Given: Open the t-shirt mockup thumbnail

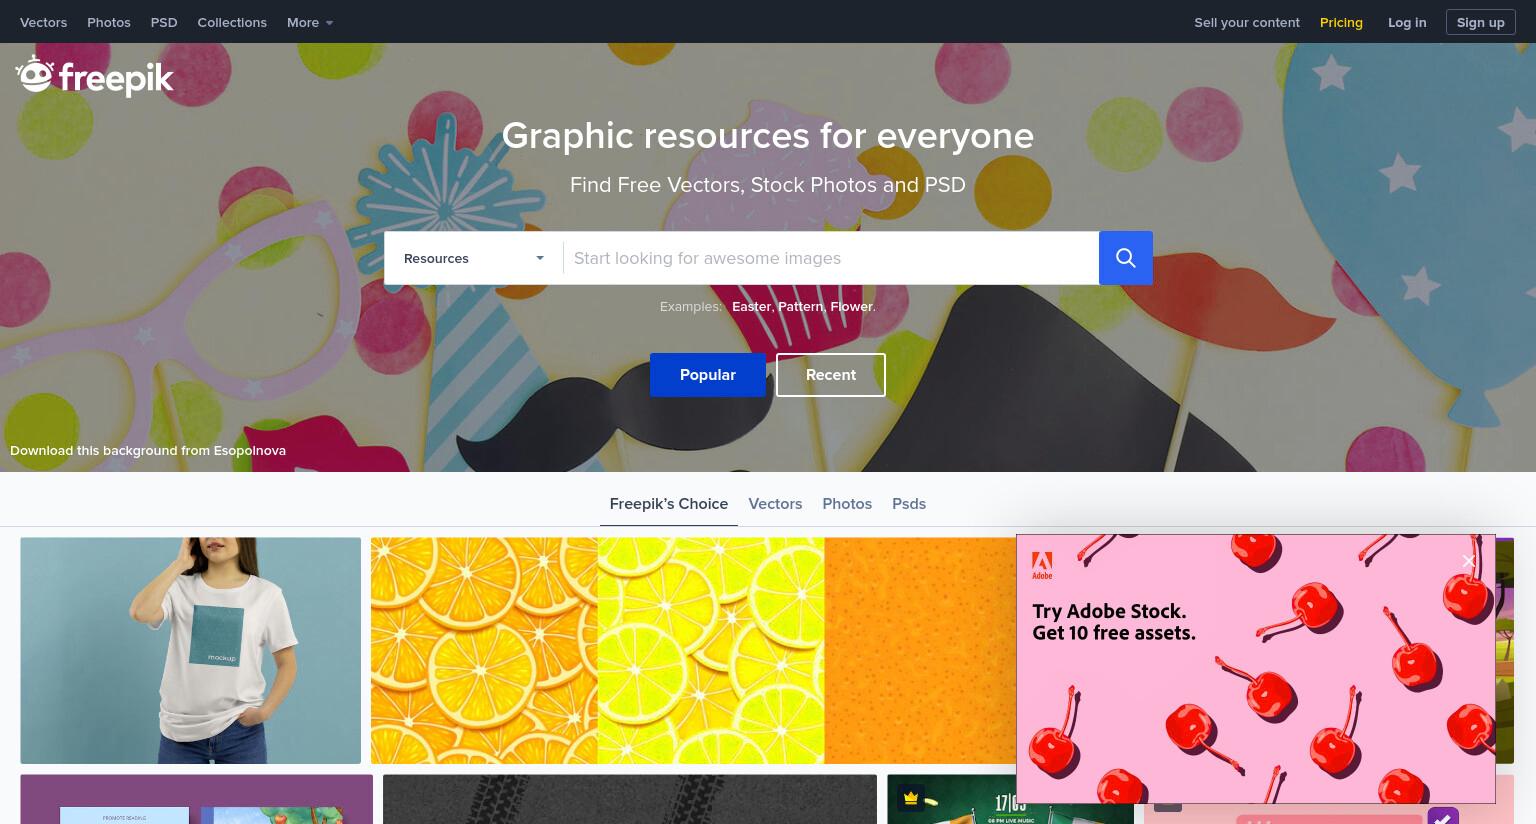Looking at the screenshot, I should (x=191, y=651).
